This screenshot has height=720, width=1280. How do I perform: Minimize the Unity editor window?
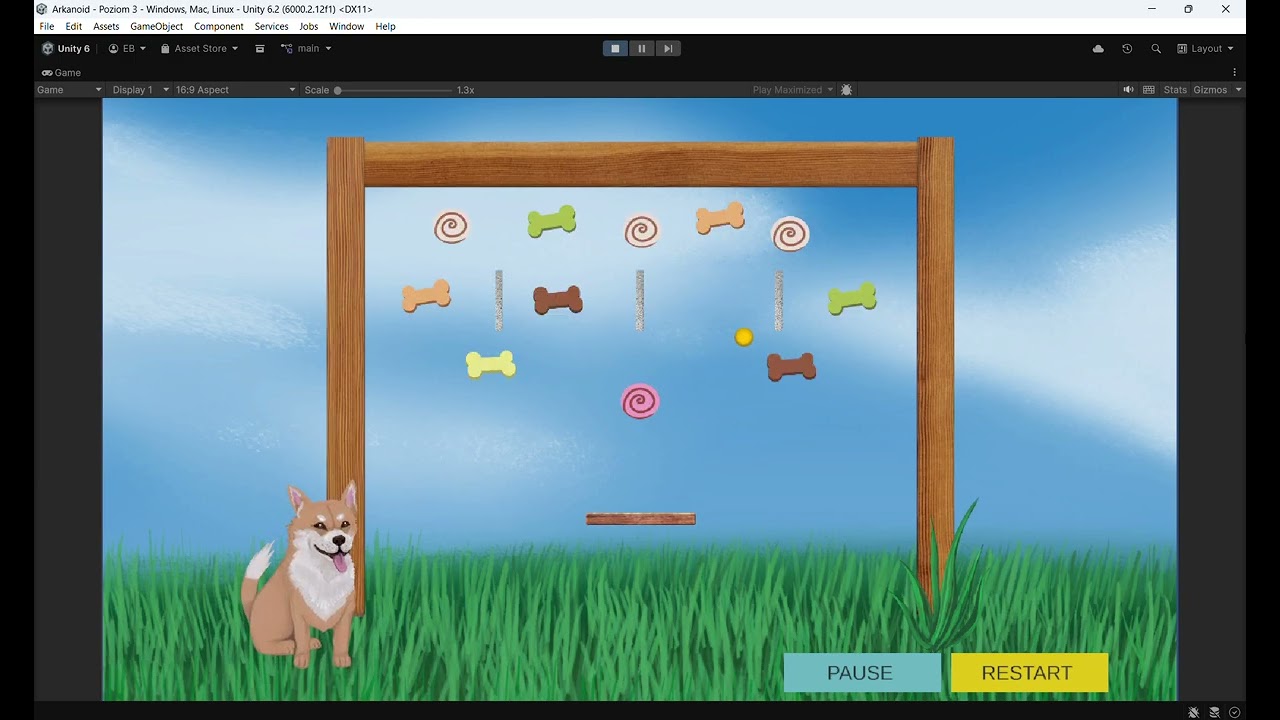(1152, 9)
